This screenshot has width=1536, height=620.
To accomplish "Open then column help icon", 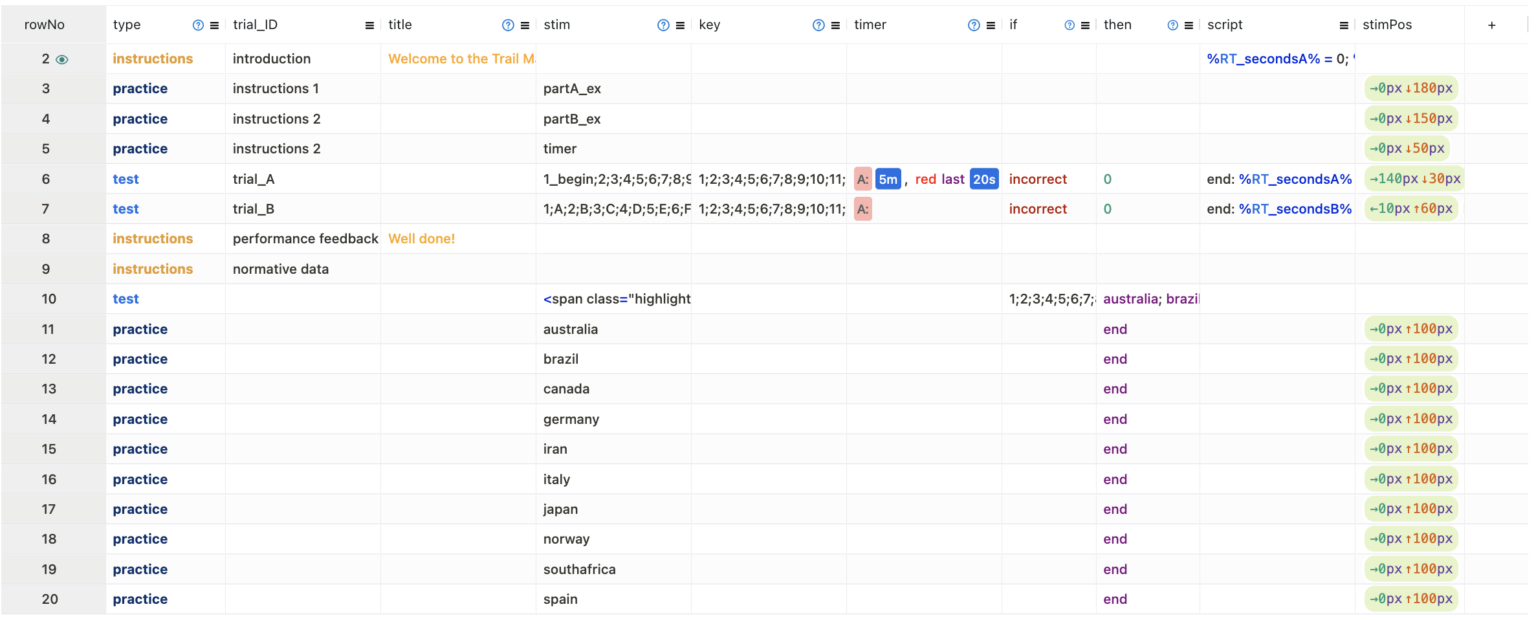I will coord(1172,25).
